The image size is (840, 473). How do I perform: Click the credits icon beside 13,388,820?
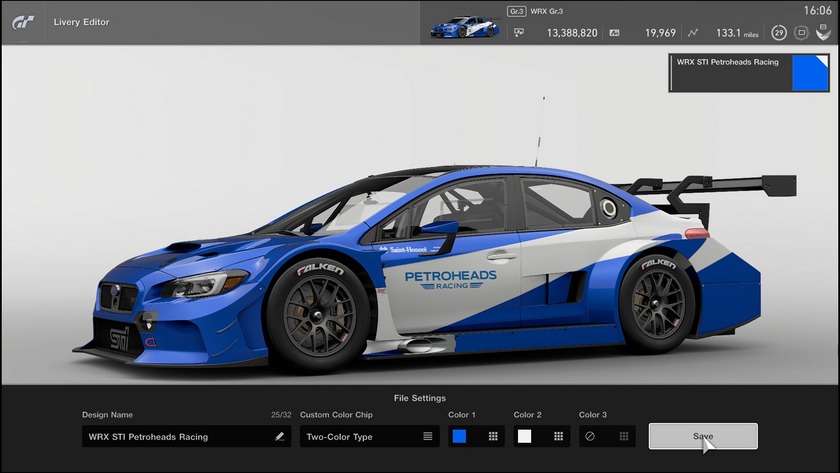tap(518, 33)
